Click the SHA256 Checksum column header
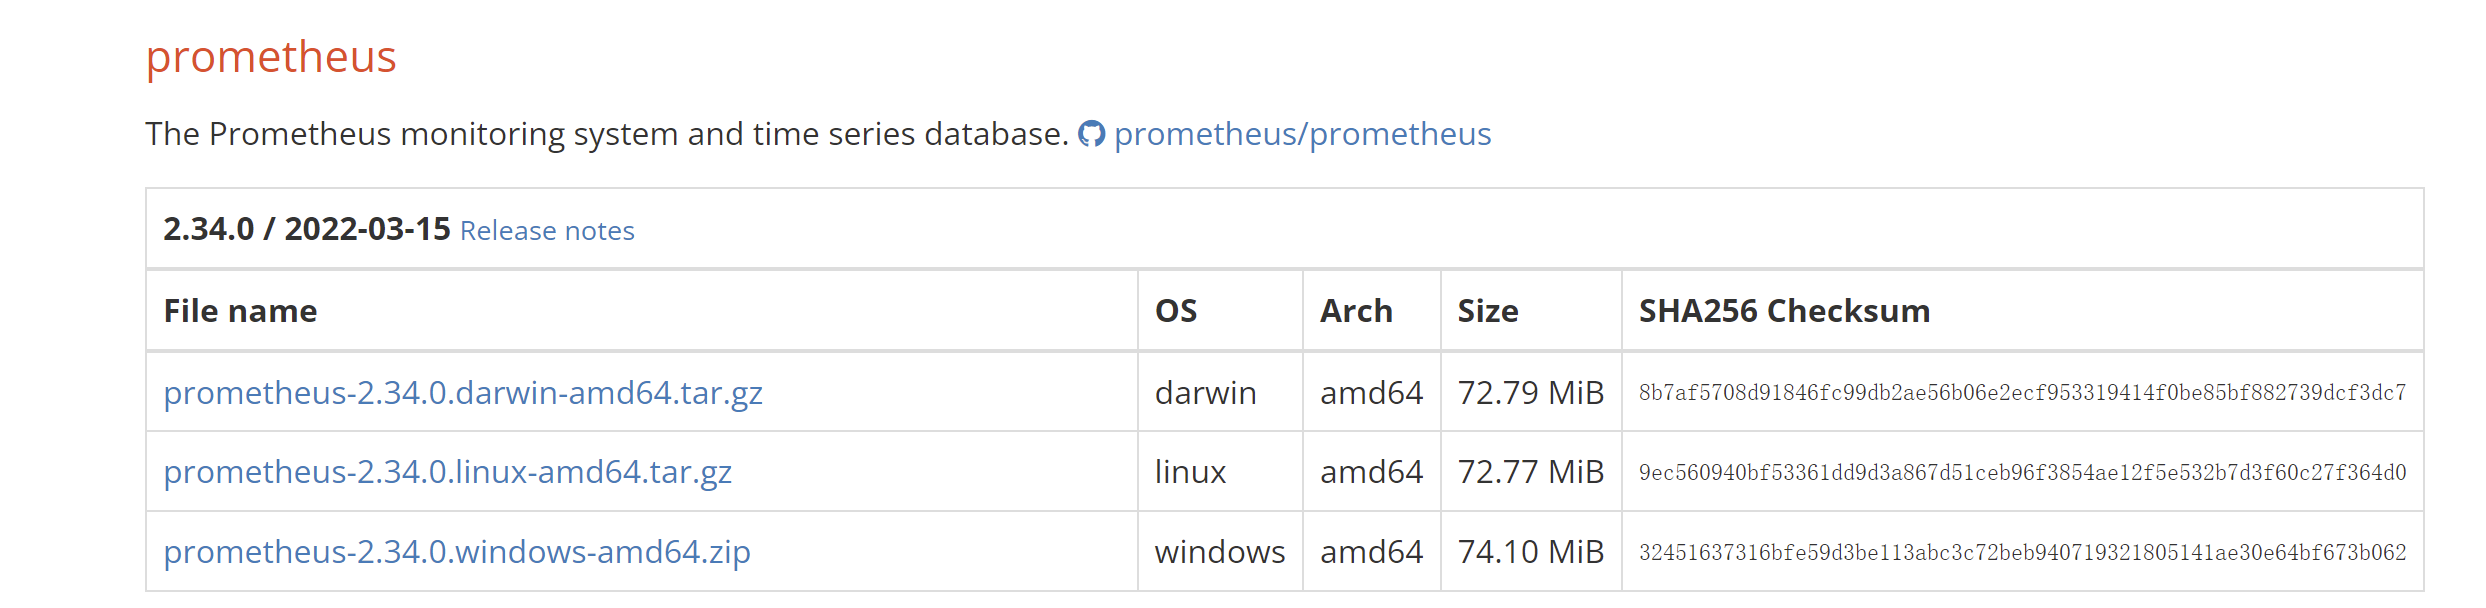The height and width of the screenshot is (608, 2486). click(x=1784, y=311)
